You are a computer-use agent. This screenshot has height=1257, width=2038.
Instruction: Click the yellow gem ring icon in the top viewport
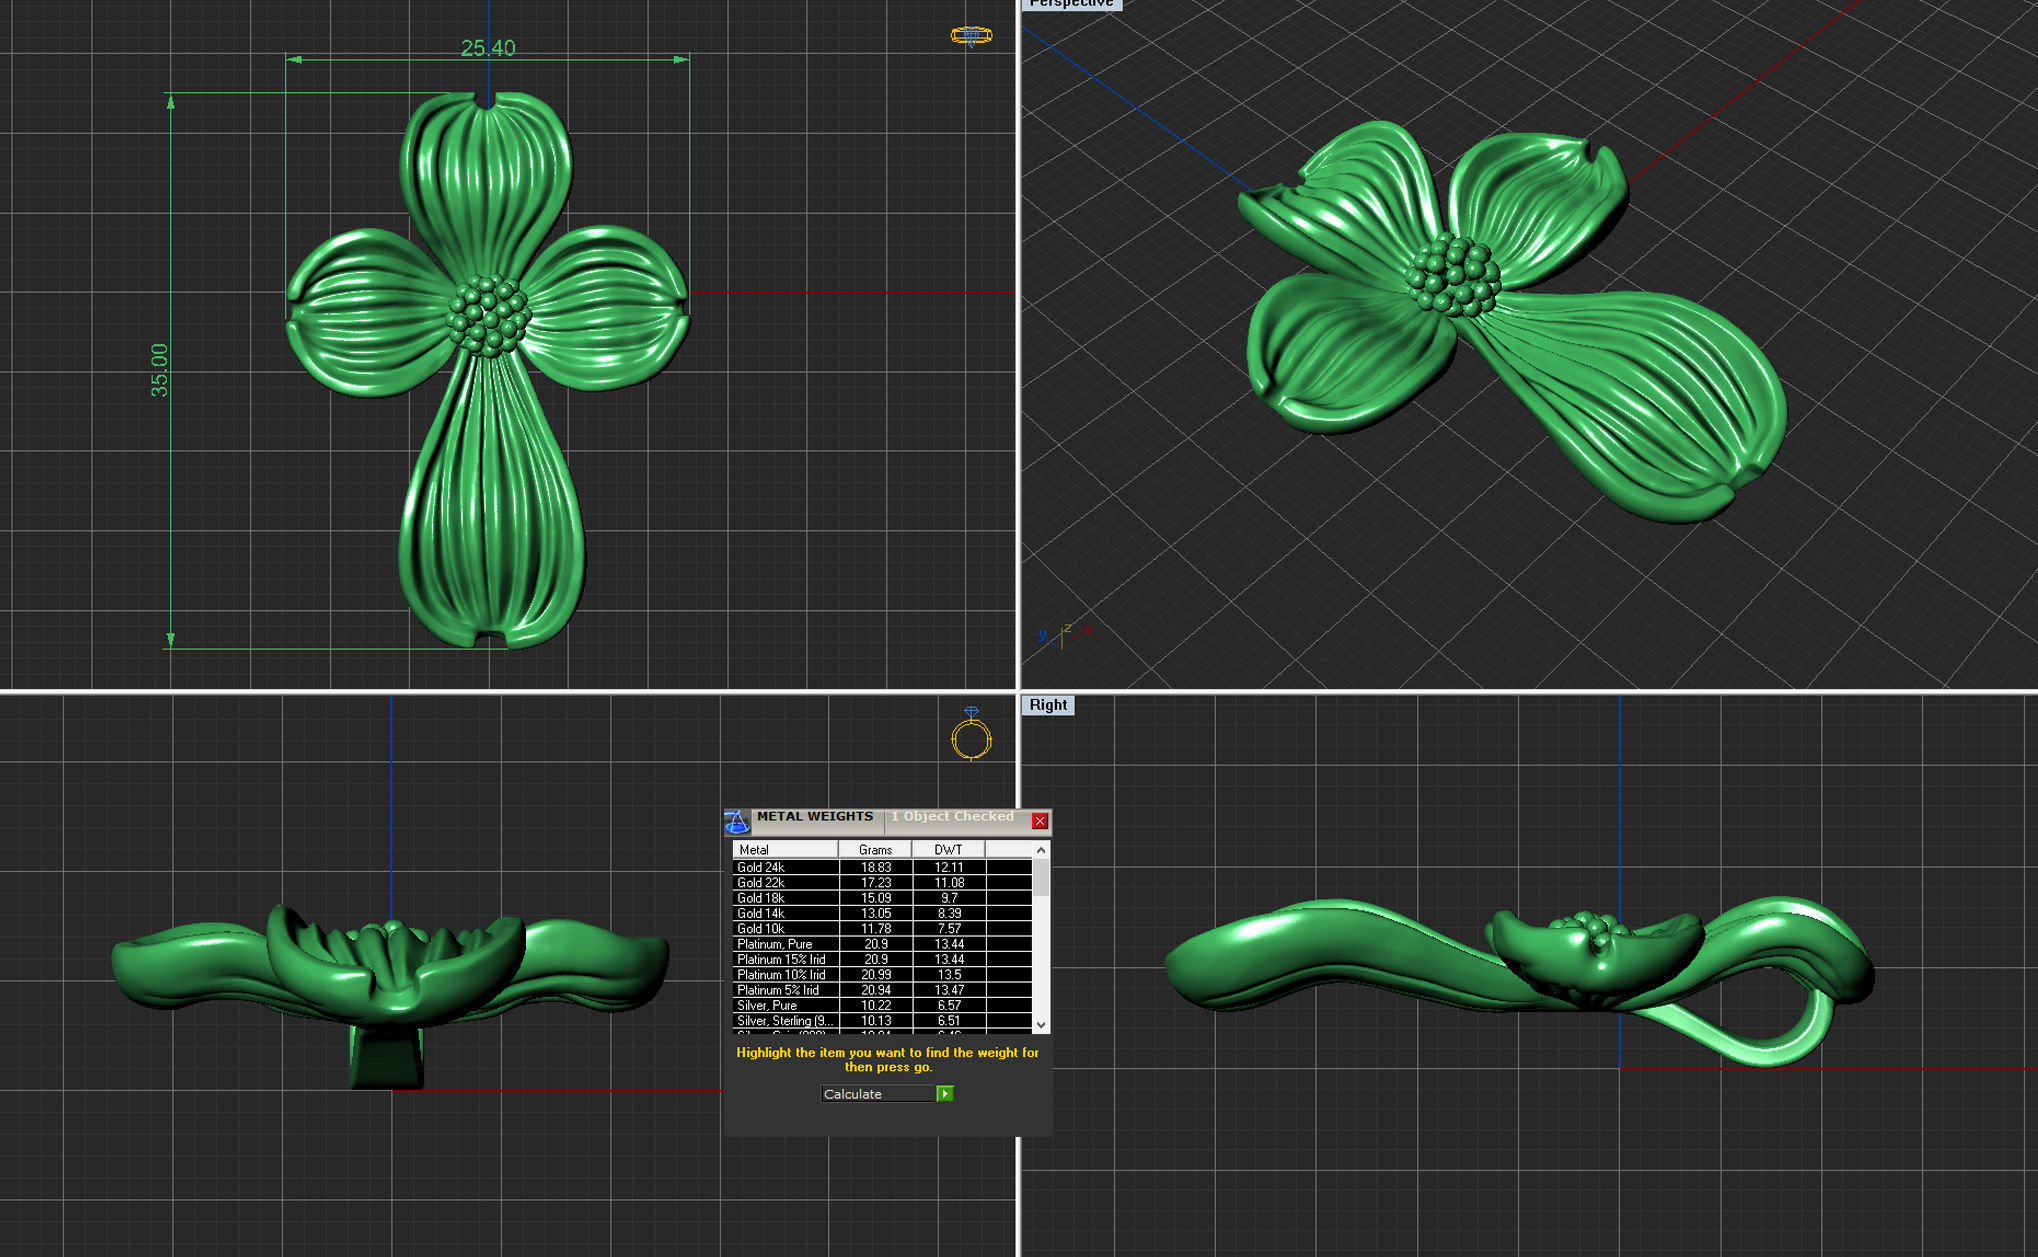(971, 36)
